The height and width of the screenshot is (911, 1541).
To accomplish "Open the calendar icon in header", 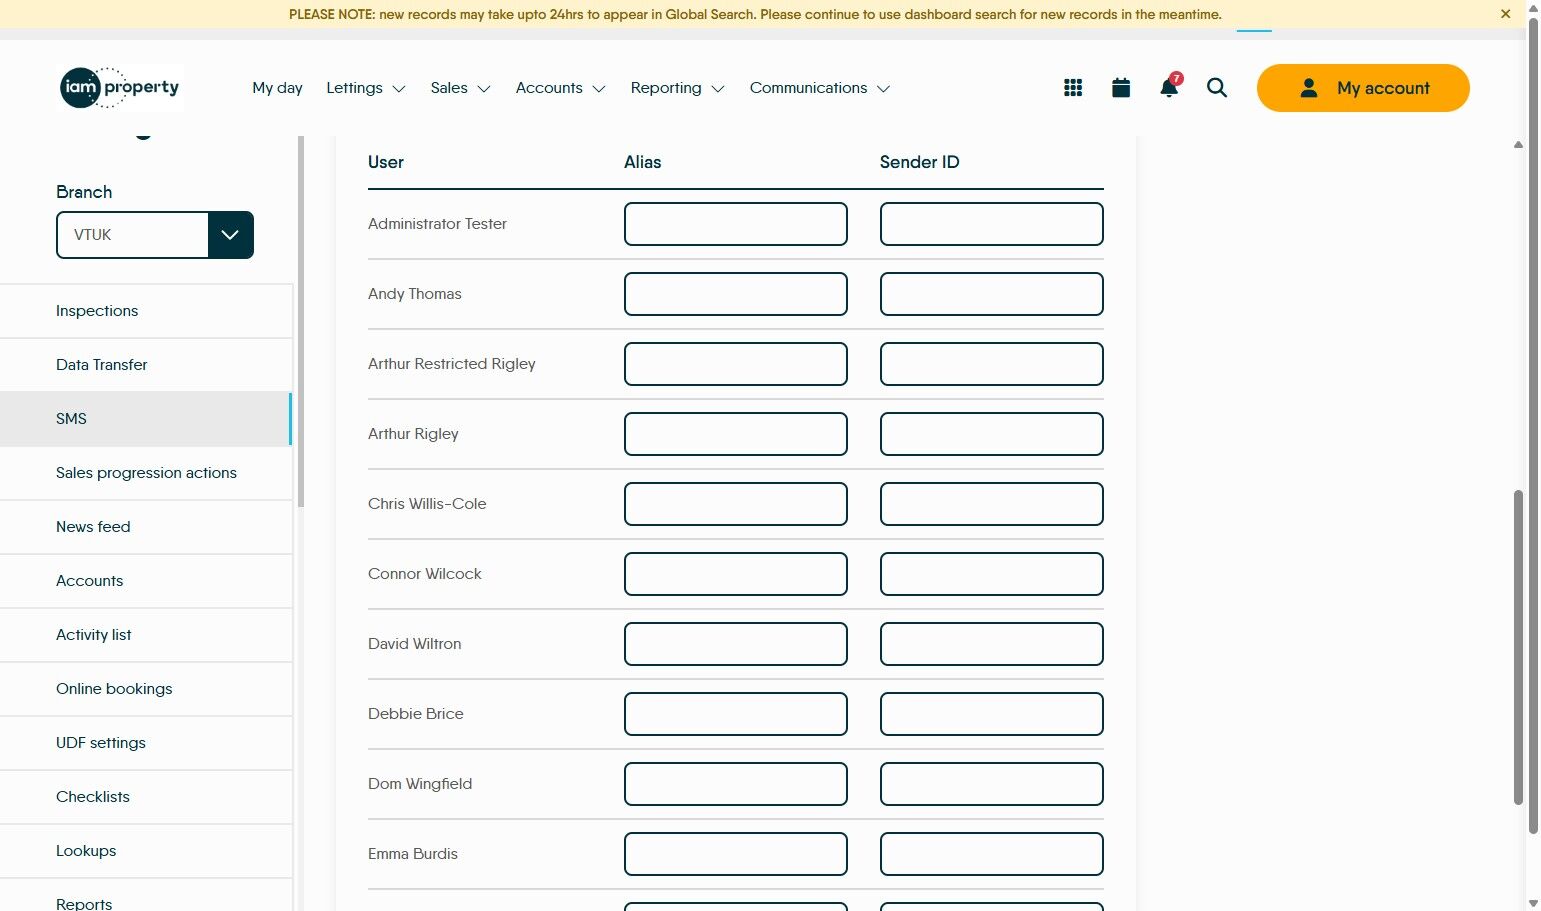I will click(x=1121, y=88).
